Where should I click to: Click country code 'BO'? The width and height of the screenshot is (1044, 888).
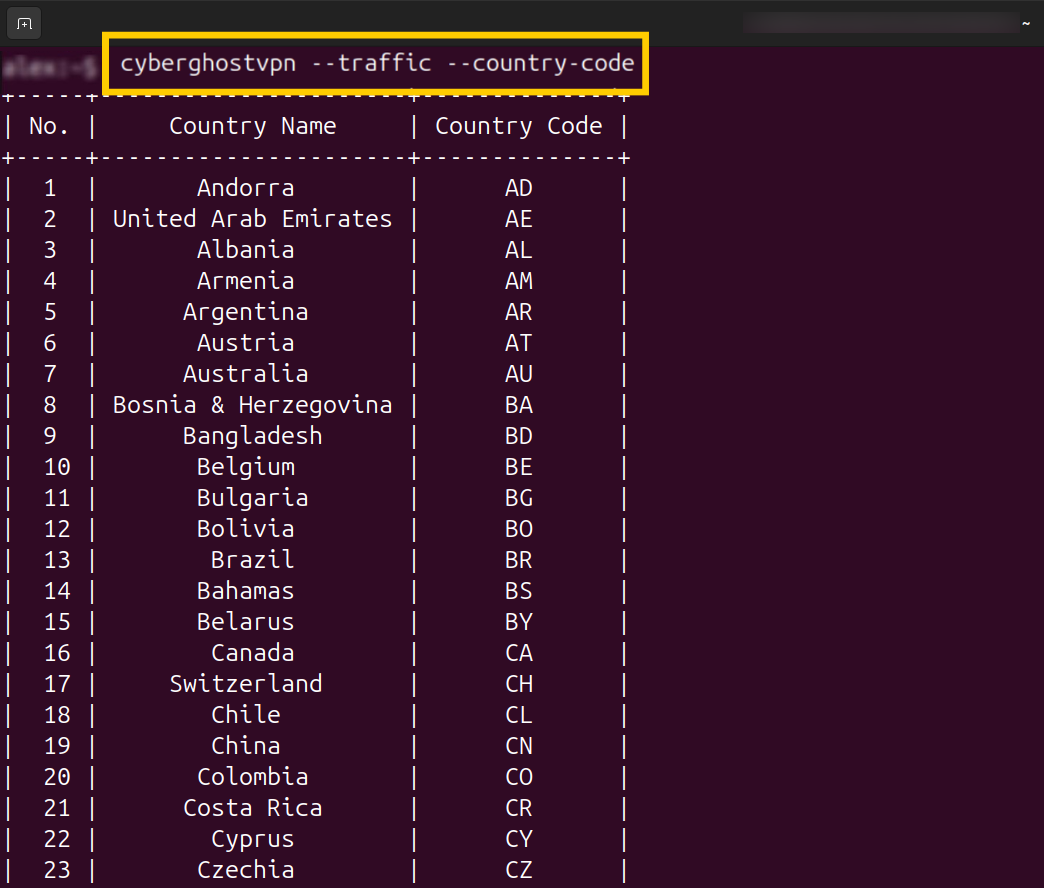pyautogui.click(x=519, y=529)
